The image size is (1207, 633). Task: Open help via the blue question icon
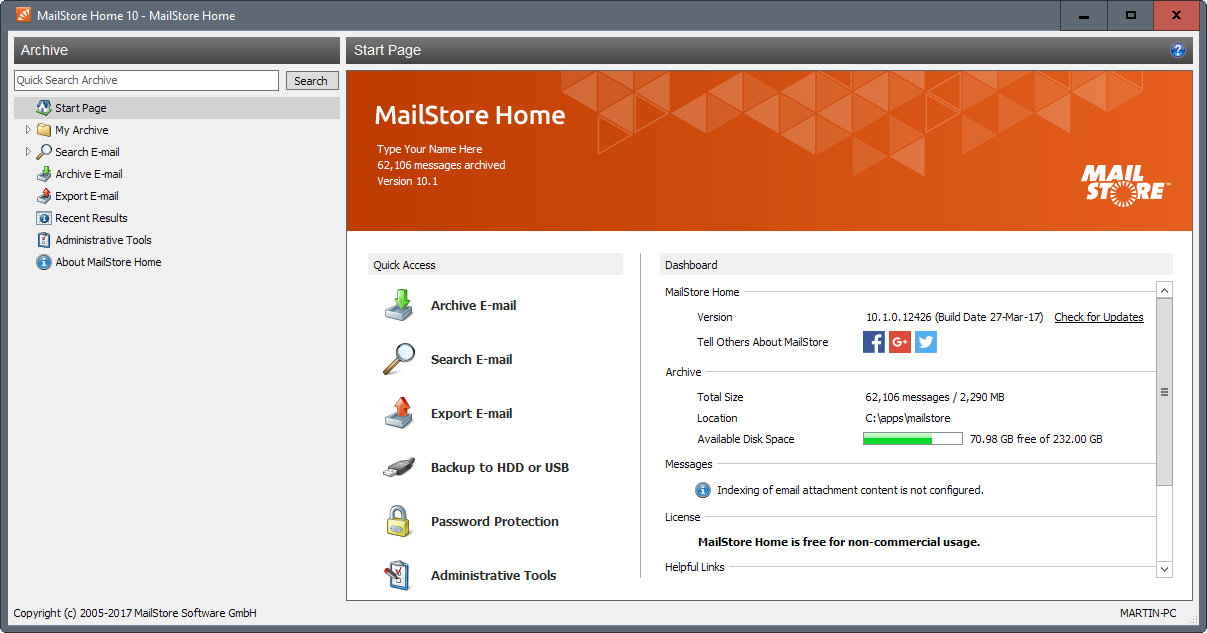tap(1178, 50)
